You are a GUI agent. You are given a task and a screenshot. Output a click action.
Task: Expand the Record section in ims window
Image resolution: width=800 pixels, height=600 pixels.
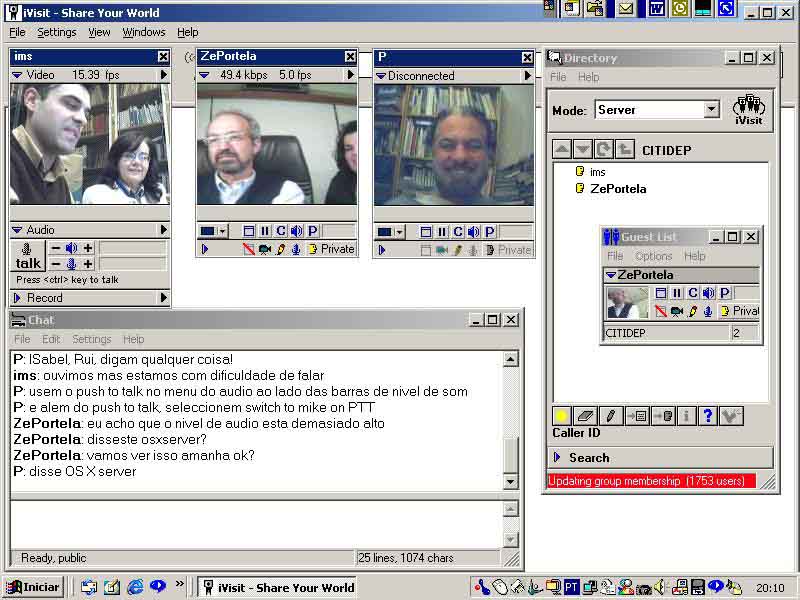(17, 298)
